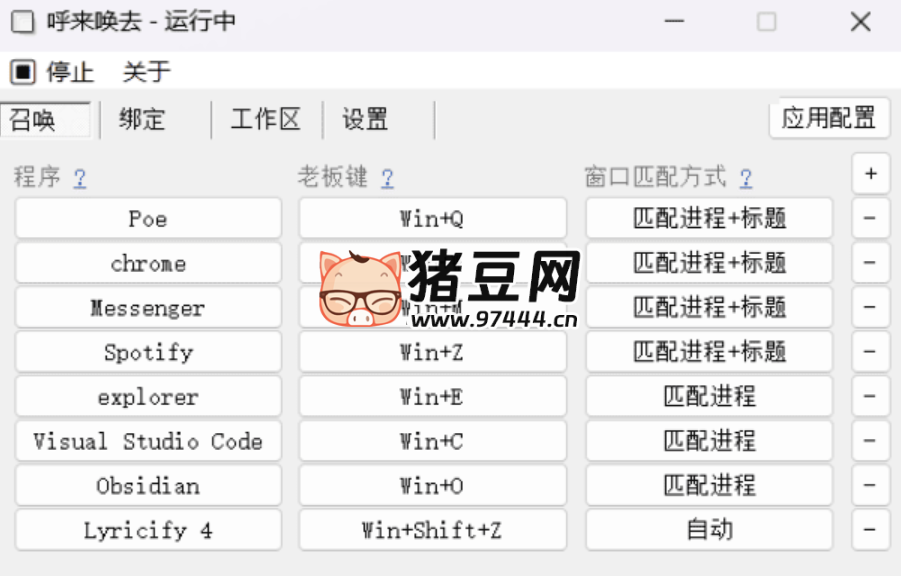Open the help link next to 老板键
This screenshot has width=901, height=576.
pyautogui.click(x=387, y=178)
